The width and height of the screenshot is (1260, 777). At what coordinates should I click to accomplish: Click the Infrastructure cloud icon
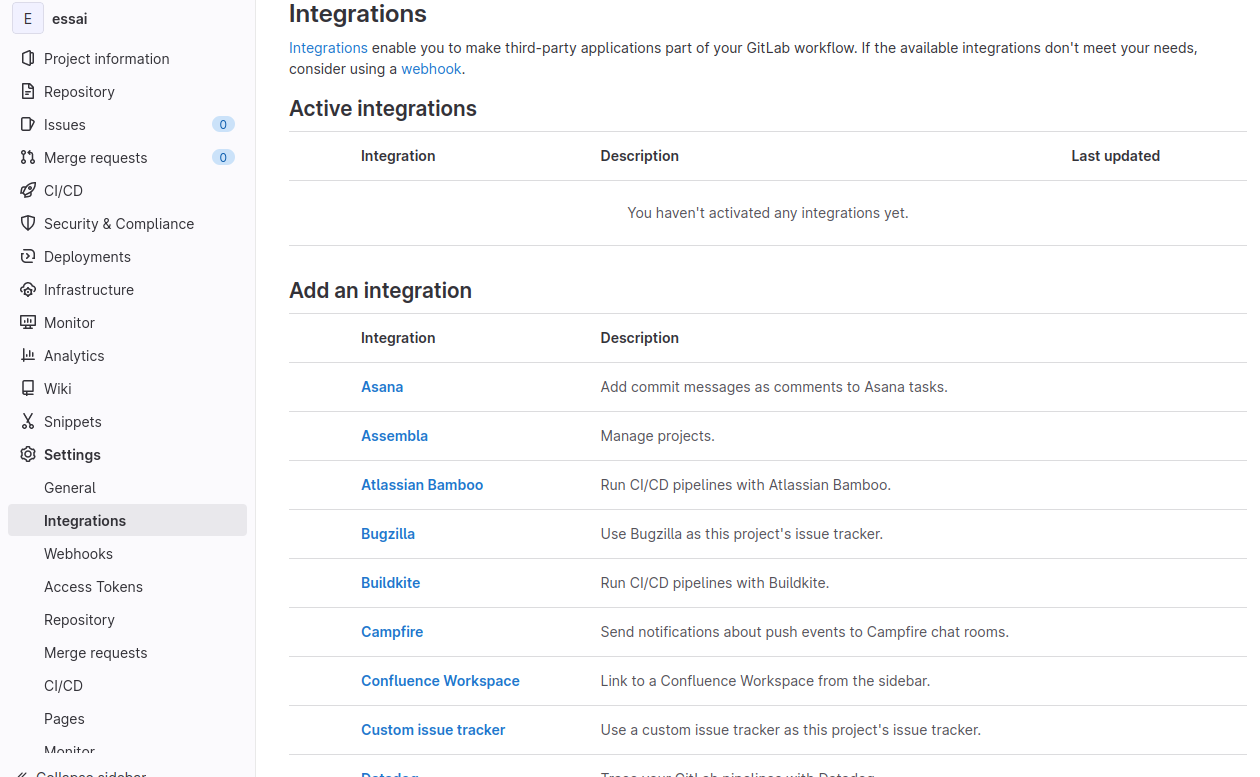[28, 290]
